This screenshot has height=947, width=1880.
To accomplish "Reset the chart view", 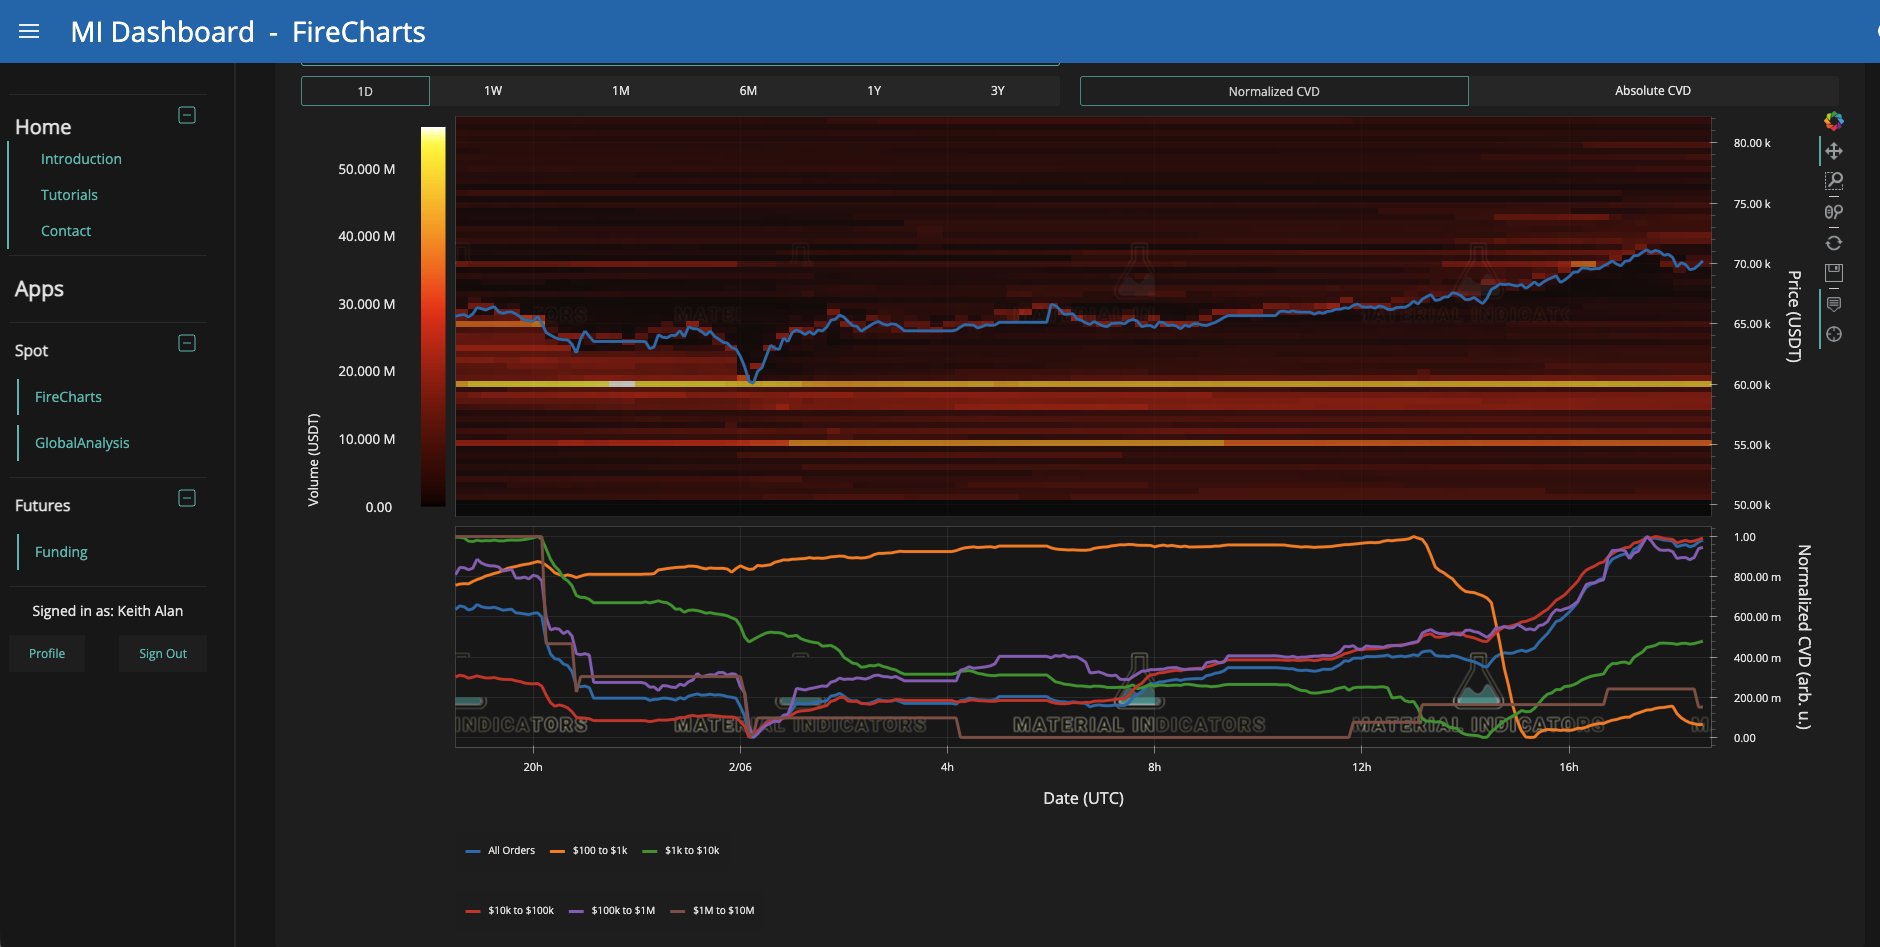I will coord(1833,243).
